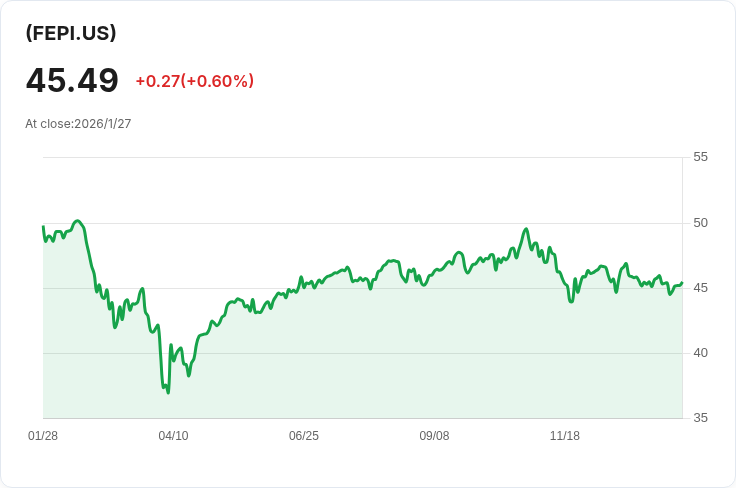Click the lowest trough of the price line

(168, 392)
